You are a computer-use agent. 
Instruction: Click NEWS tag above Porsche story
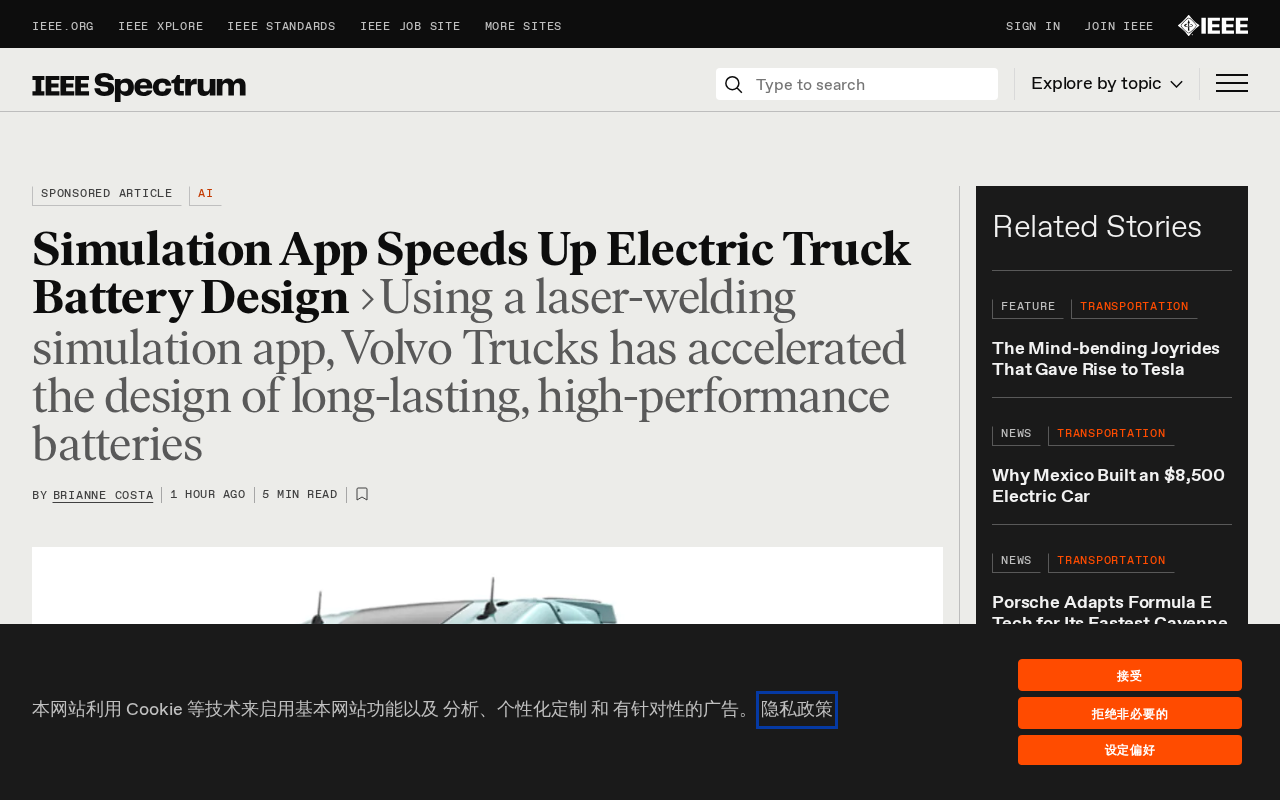[x=1016, y=562]
